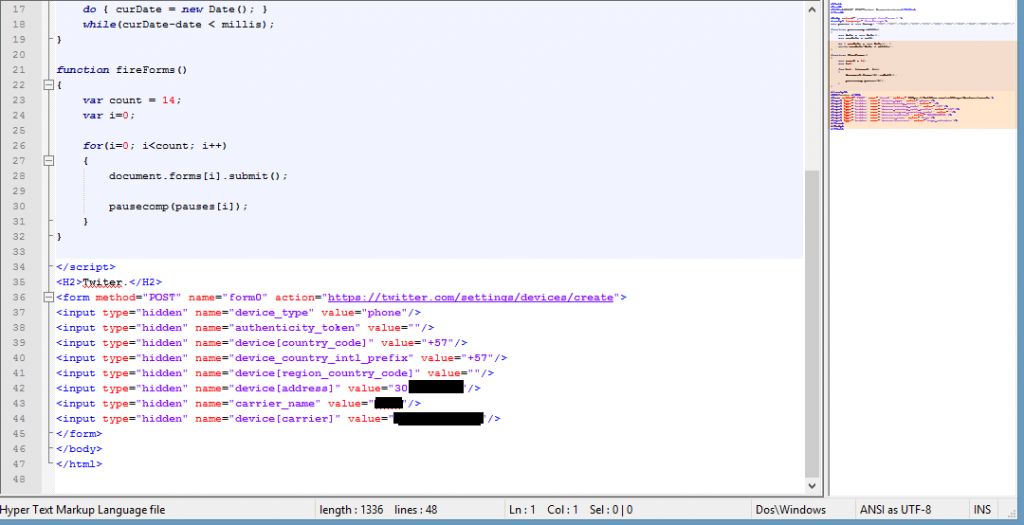Click the editor scrollbar down arrow
This screenshot has height=525, width=1024.
click(x=812, y=485)
